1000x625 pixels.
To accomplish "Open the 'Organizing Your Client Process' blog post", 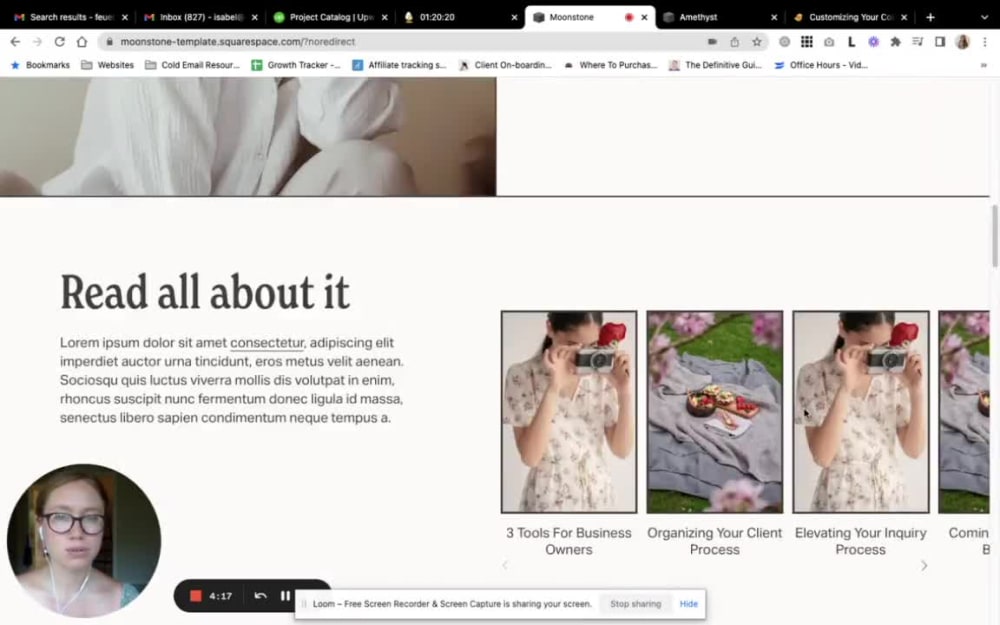I will point(714,411).
